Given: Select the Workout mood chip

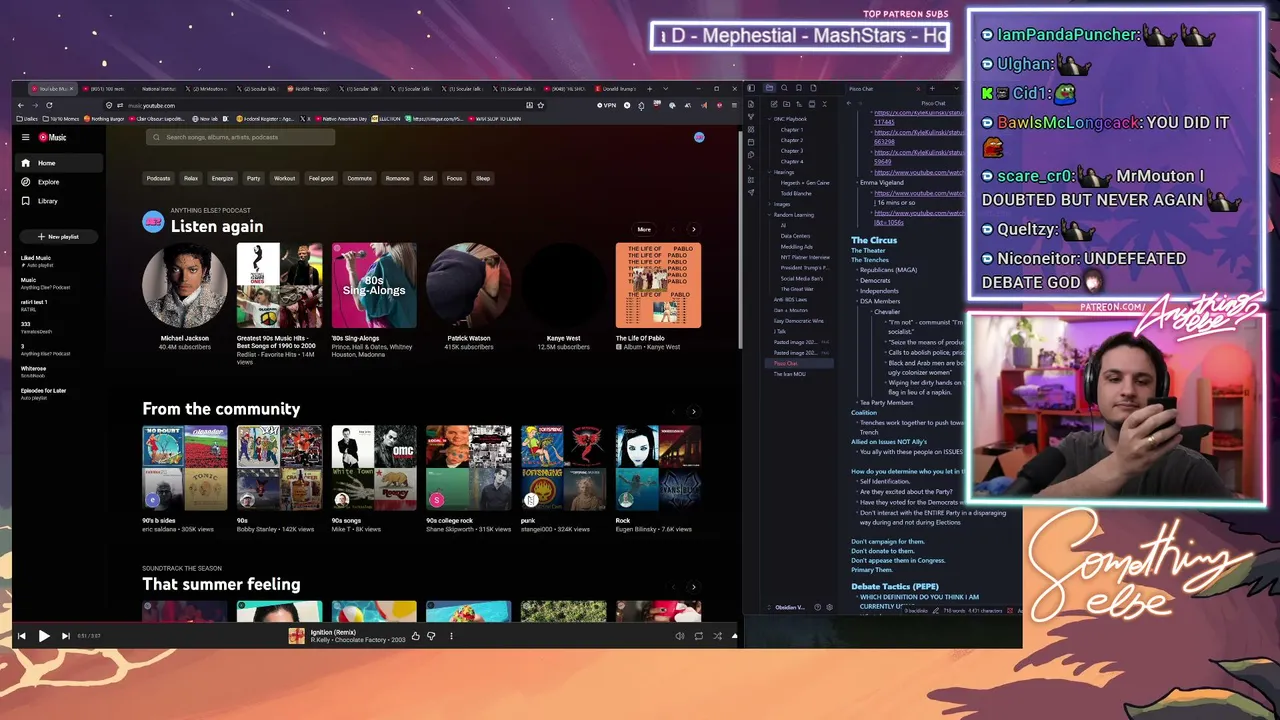Looking at the screenshot, I should [285, 178].
